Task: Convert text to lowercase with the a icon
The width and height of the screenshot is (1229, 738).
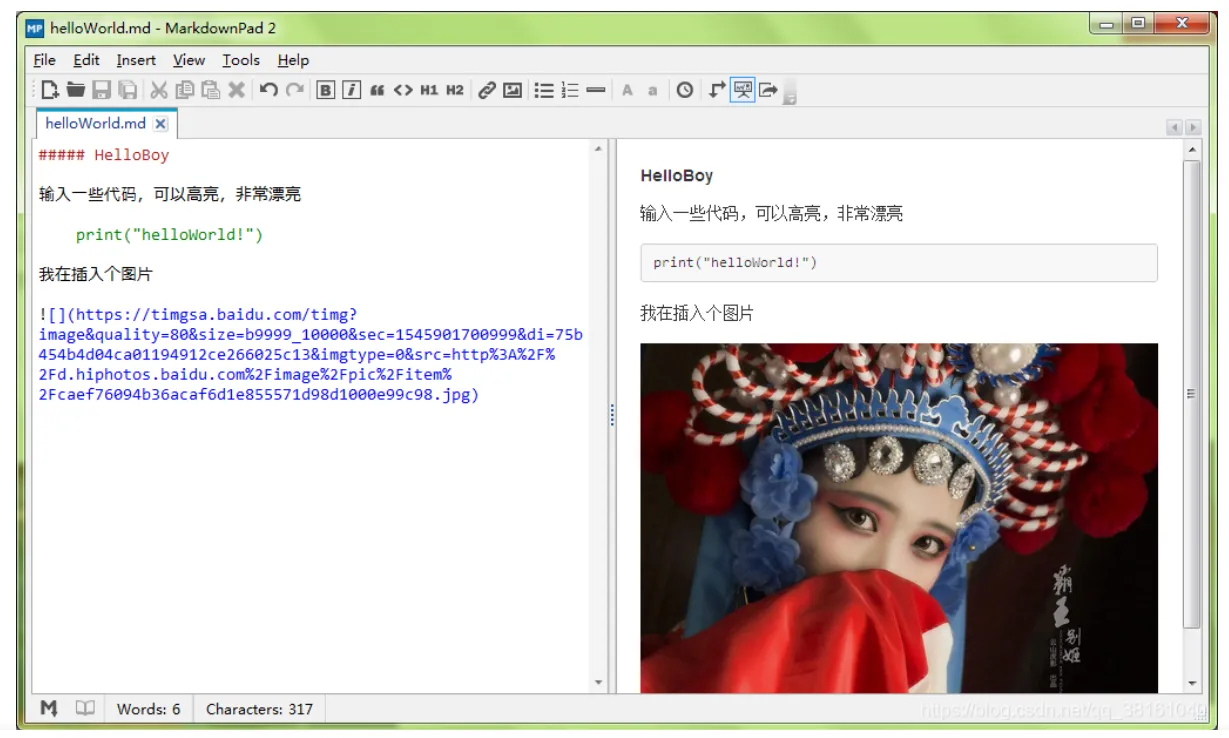Action: pyautogui.click(x=653, y=90)
